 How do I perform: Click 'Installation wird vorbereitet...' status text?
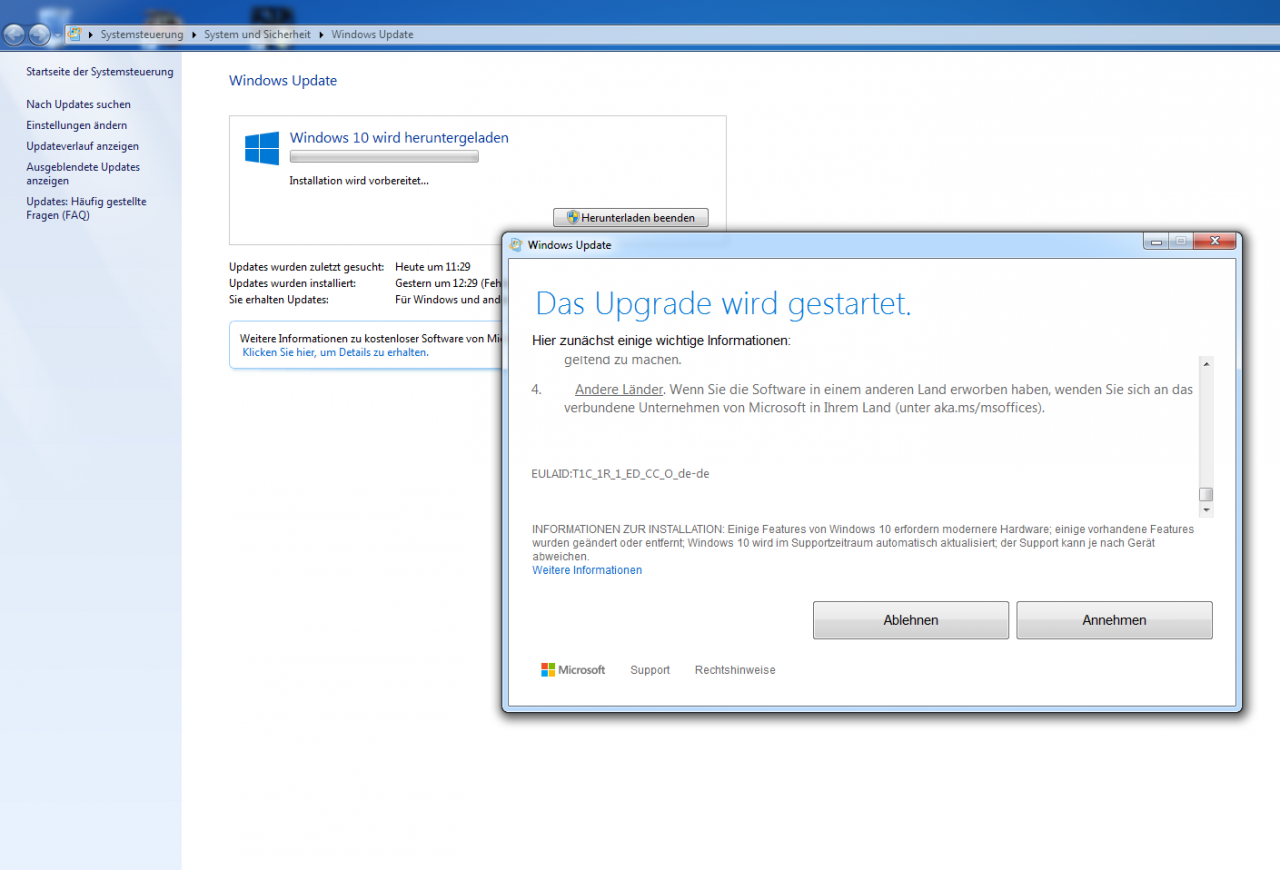tap(359, 181)
